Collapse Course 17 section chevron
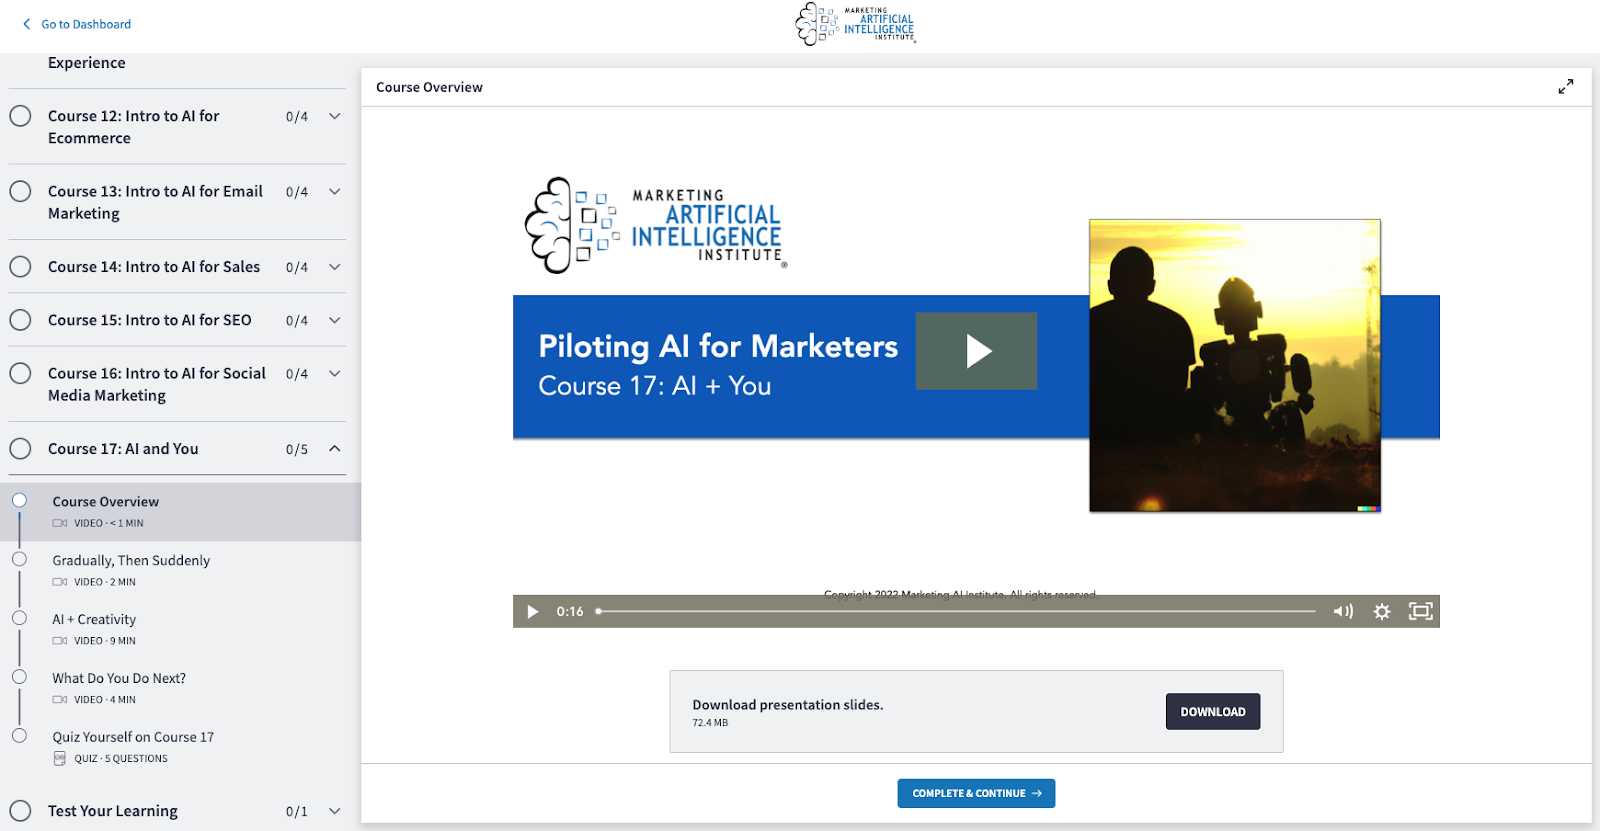1600x831 pixels. point(335,449)
